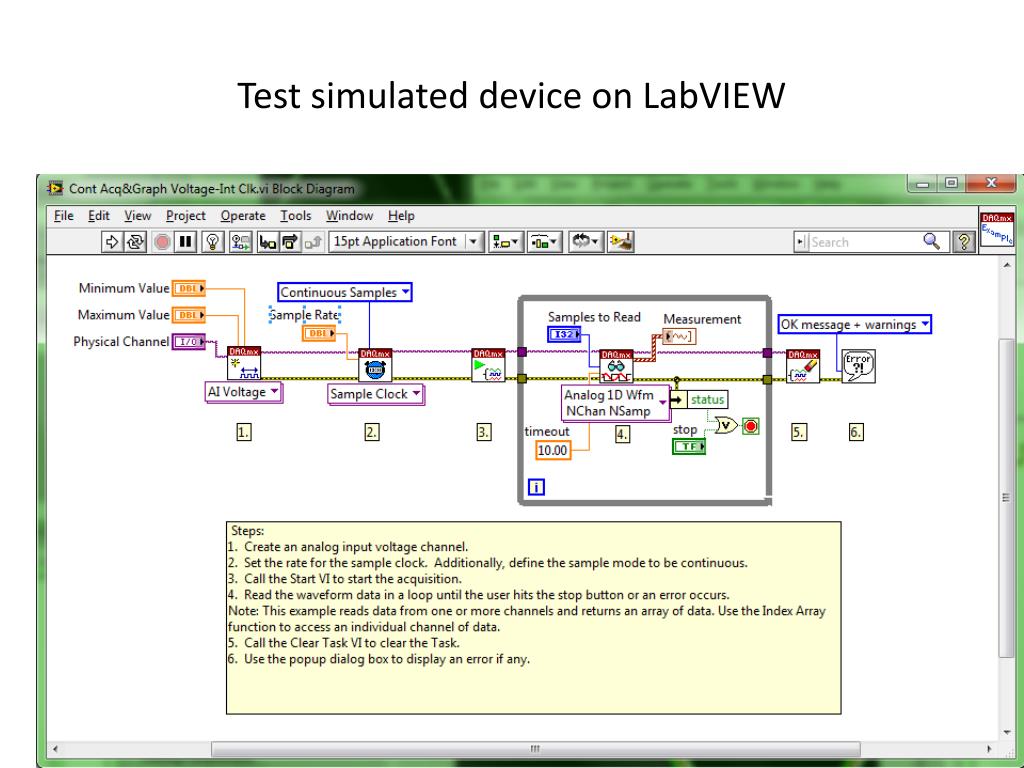Select the loop iteration terminal i
This screenshot has width=1024, height=768.
pos(536,487)
